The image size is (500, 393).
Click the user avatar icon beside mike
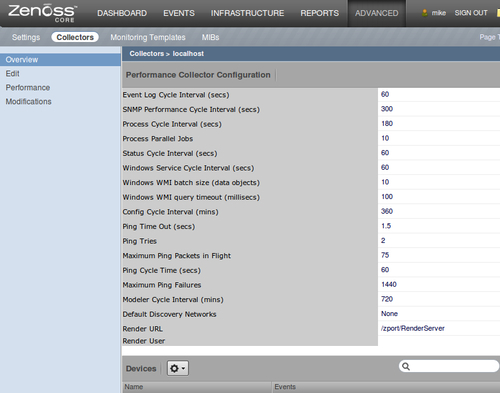[425, 13]
